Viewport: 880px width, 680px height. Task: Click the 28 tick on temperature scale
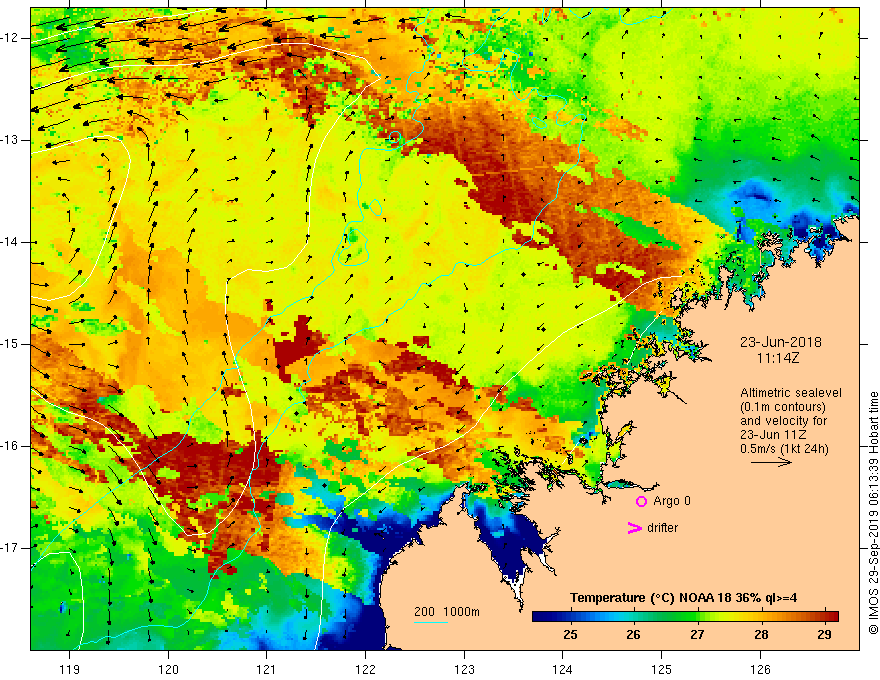click(761, 635)
